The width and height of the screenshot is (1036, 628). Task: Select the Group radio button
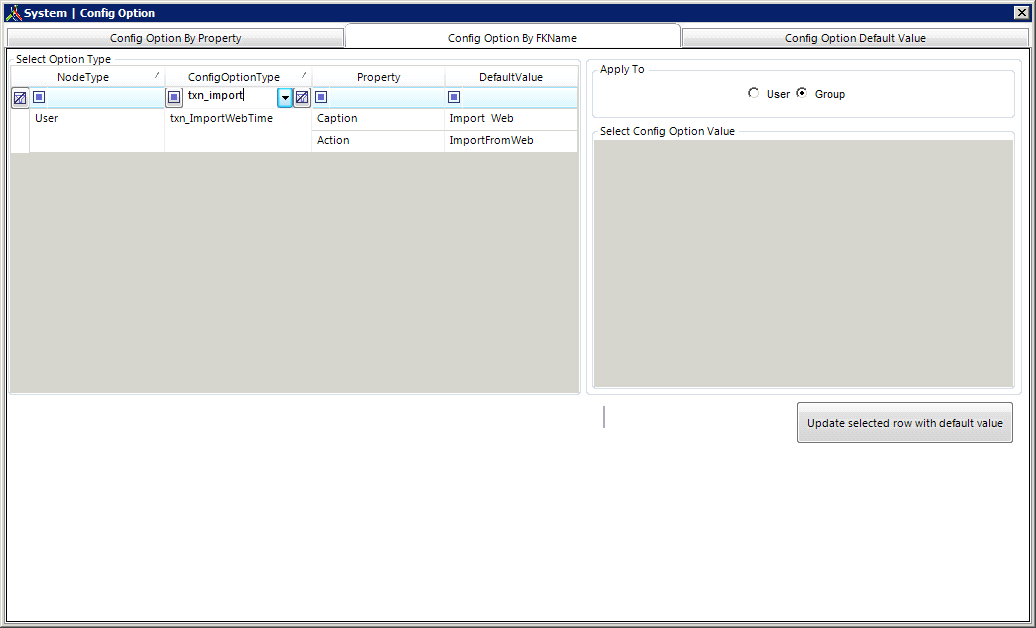801,93
